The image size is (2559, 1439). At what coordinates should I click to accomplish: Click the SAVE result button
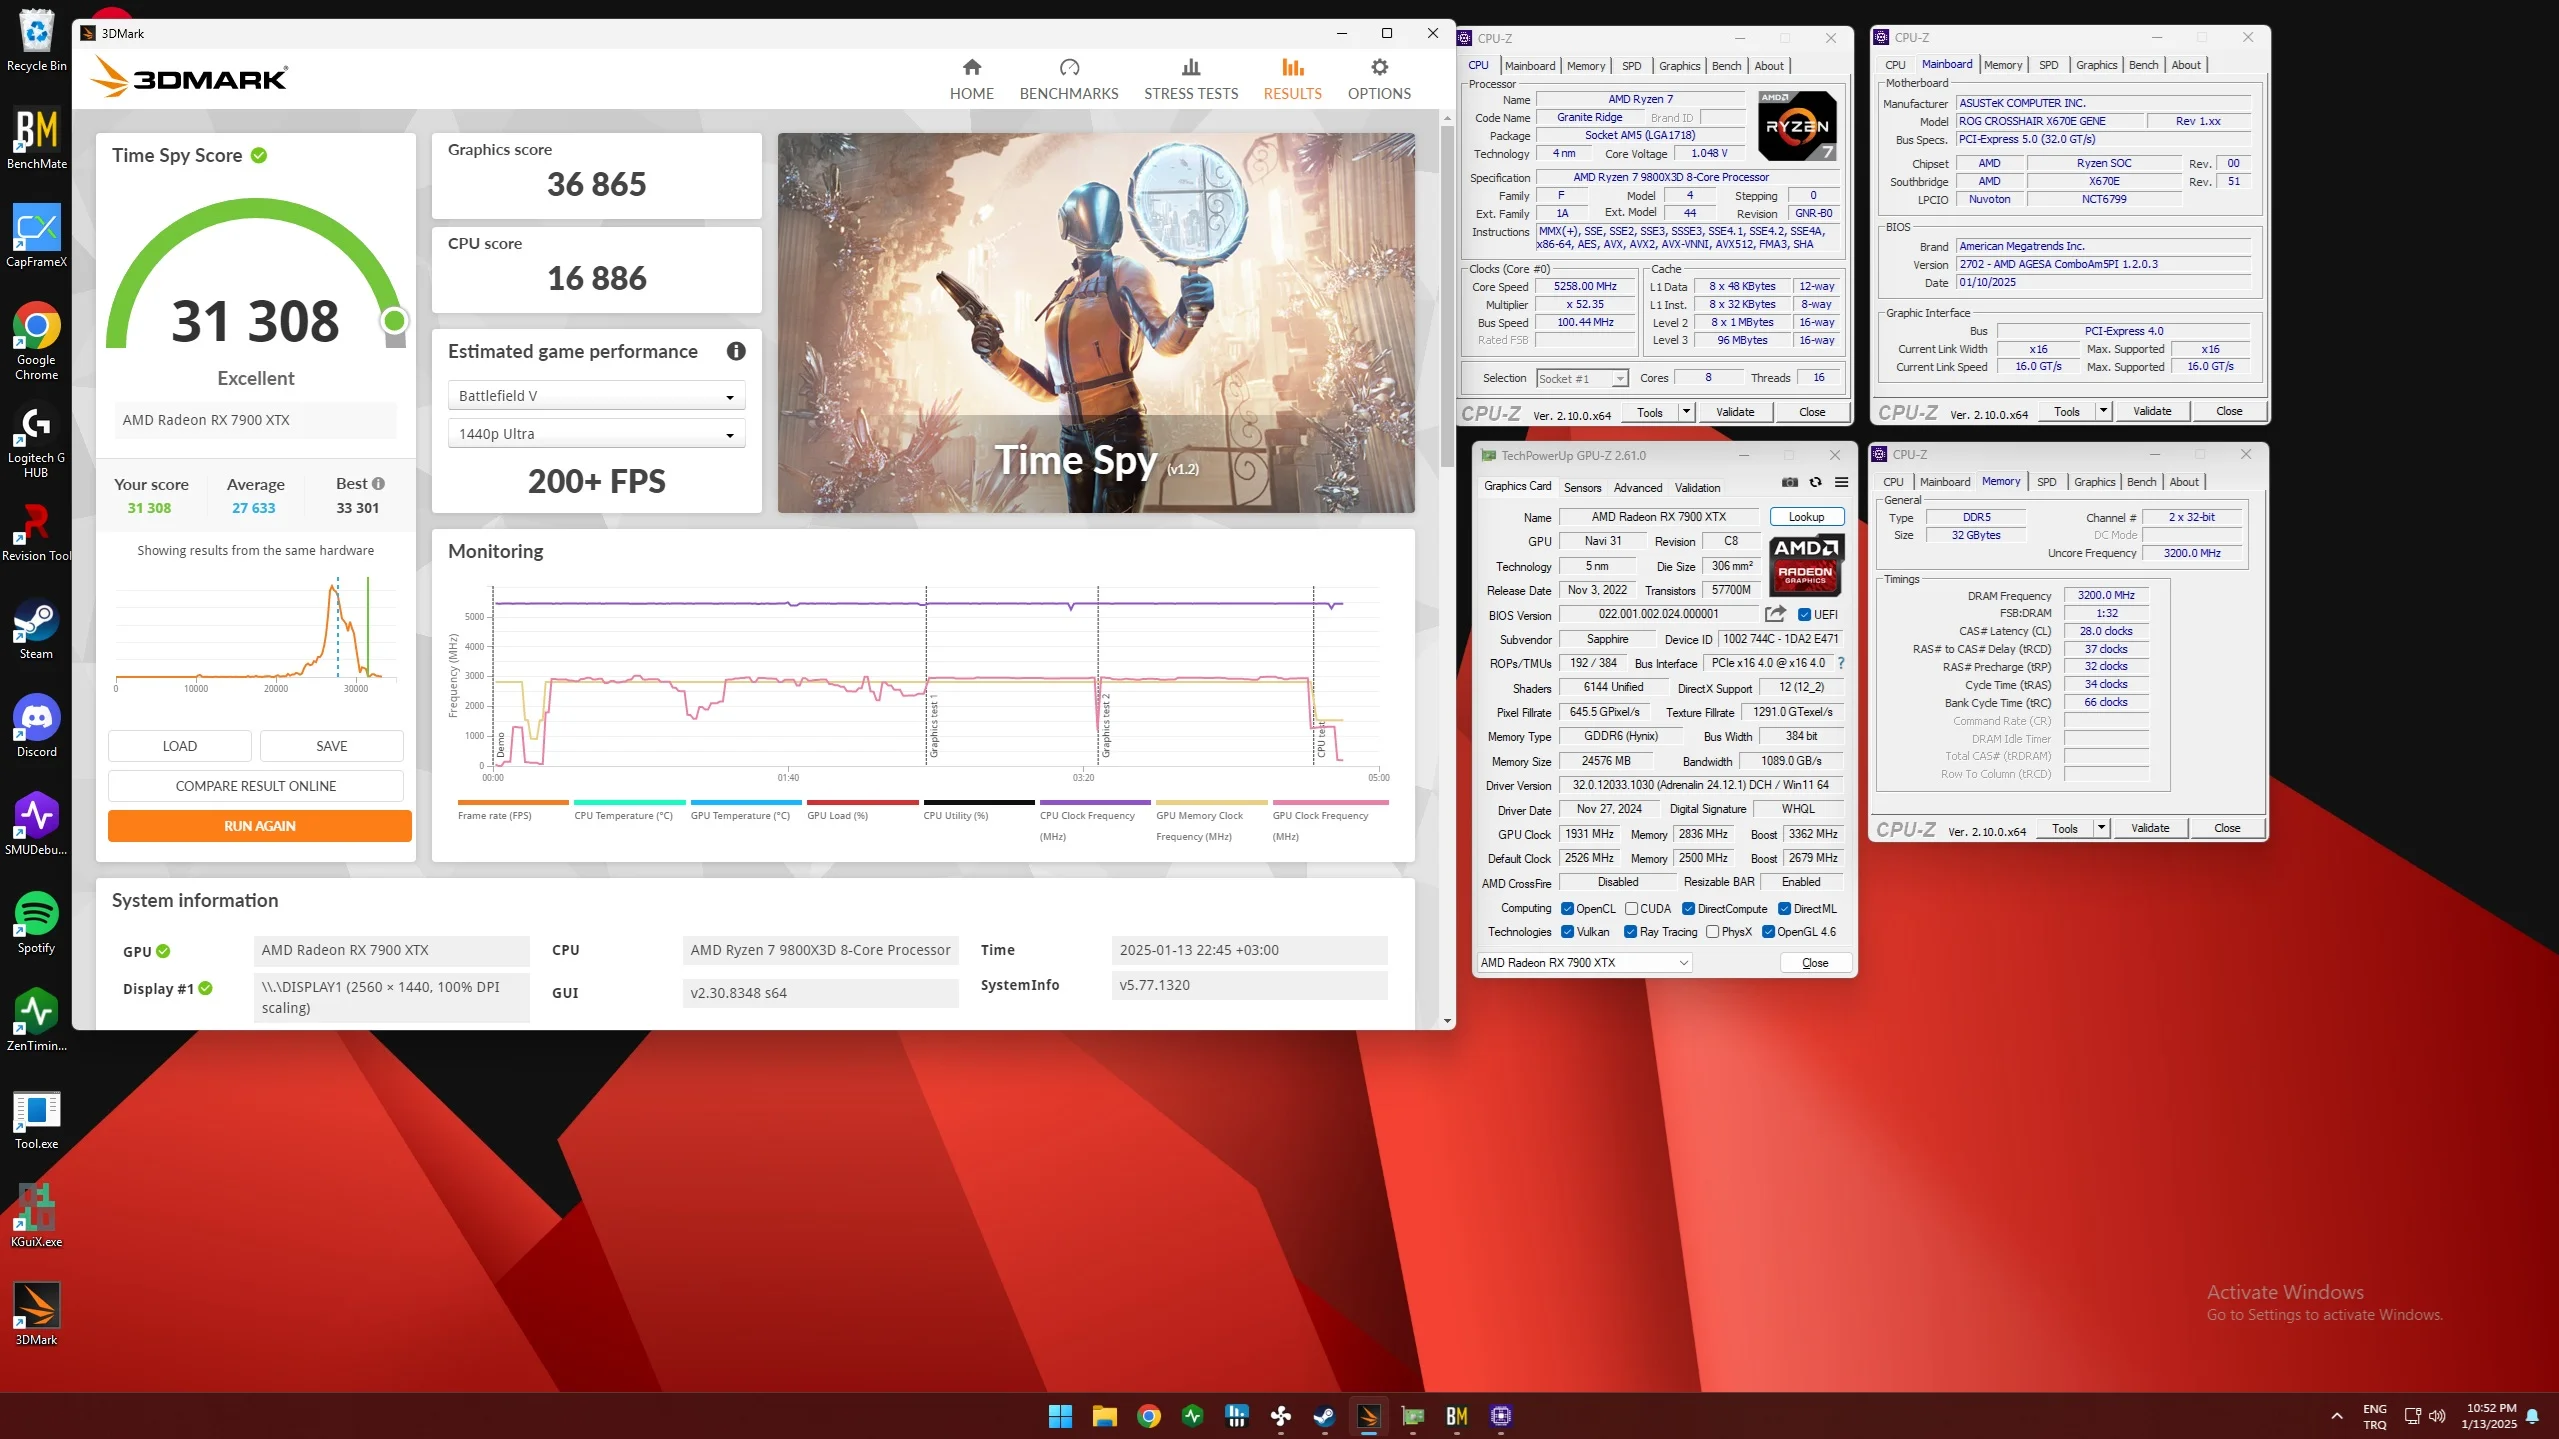coord(332,746)
